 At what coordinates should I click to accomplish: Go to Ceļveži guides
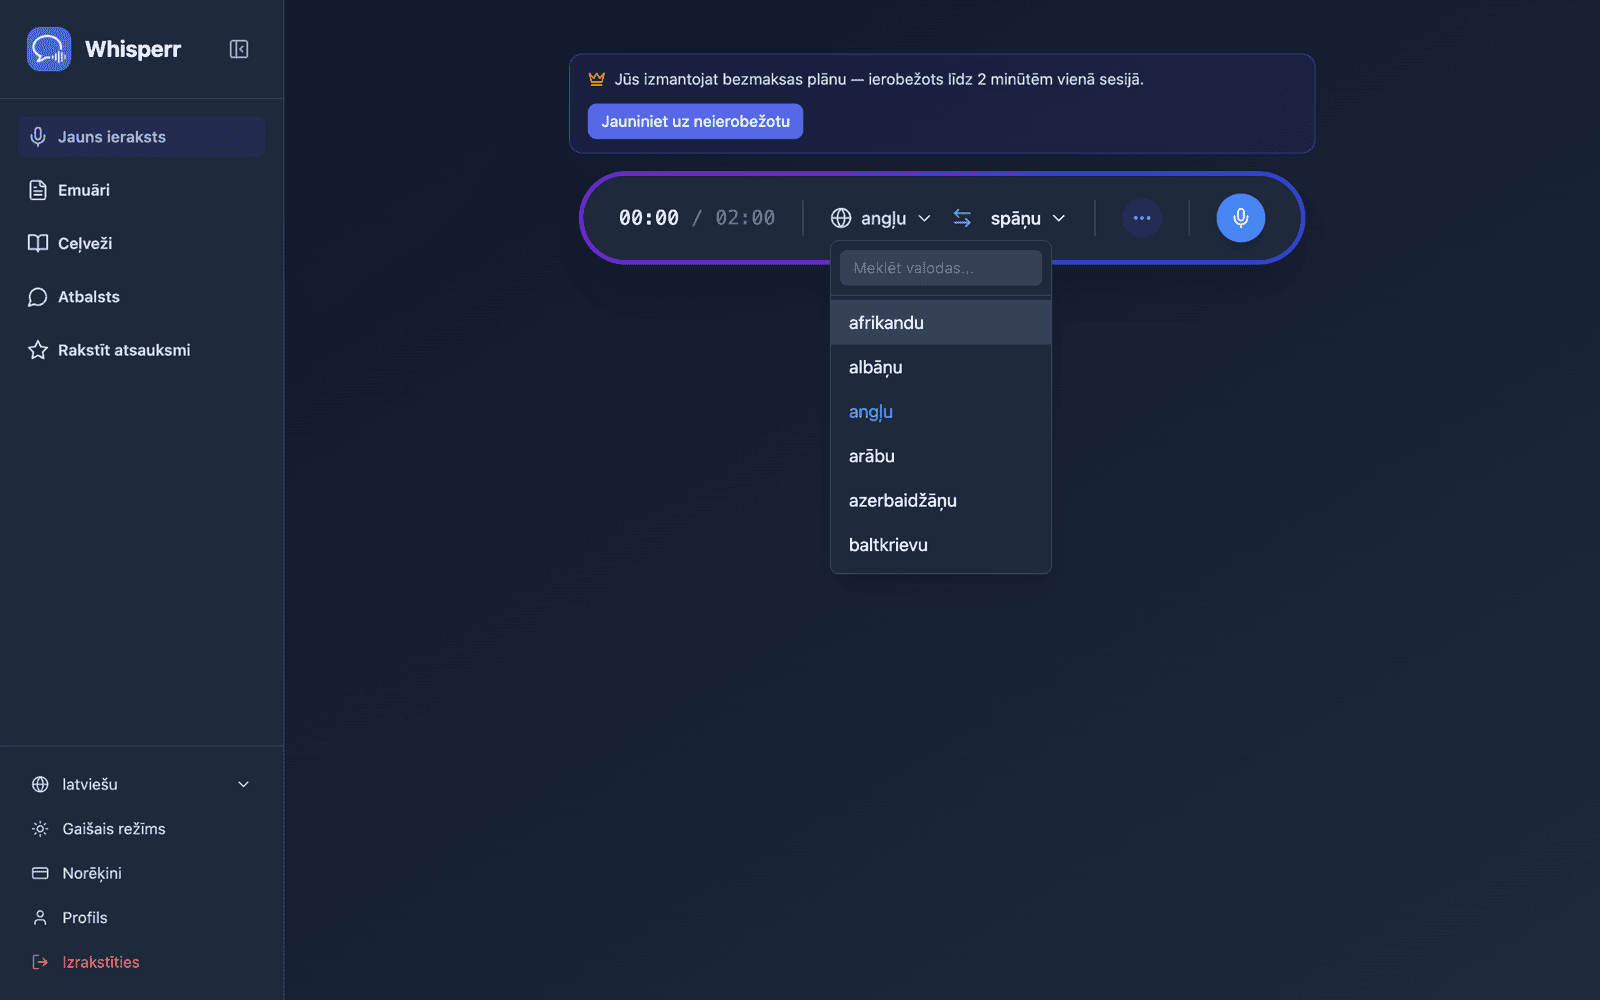141,243
